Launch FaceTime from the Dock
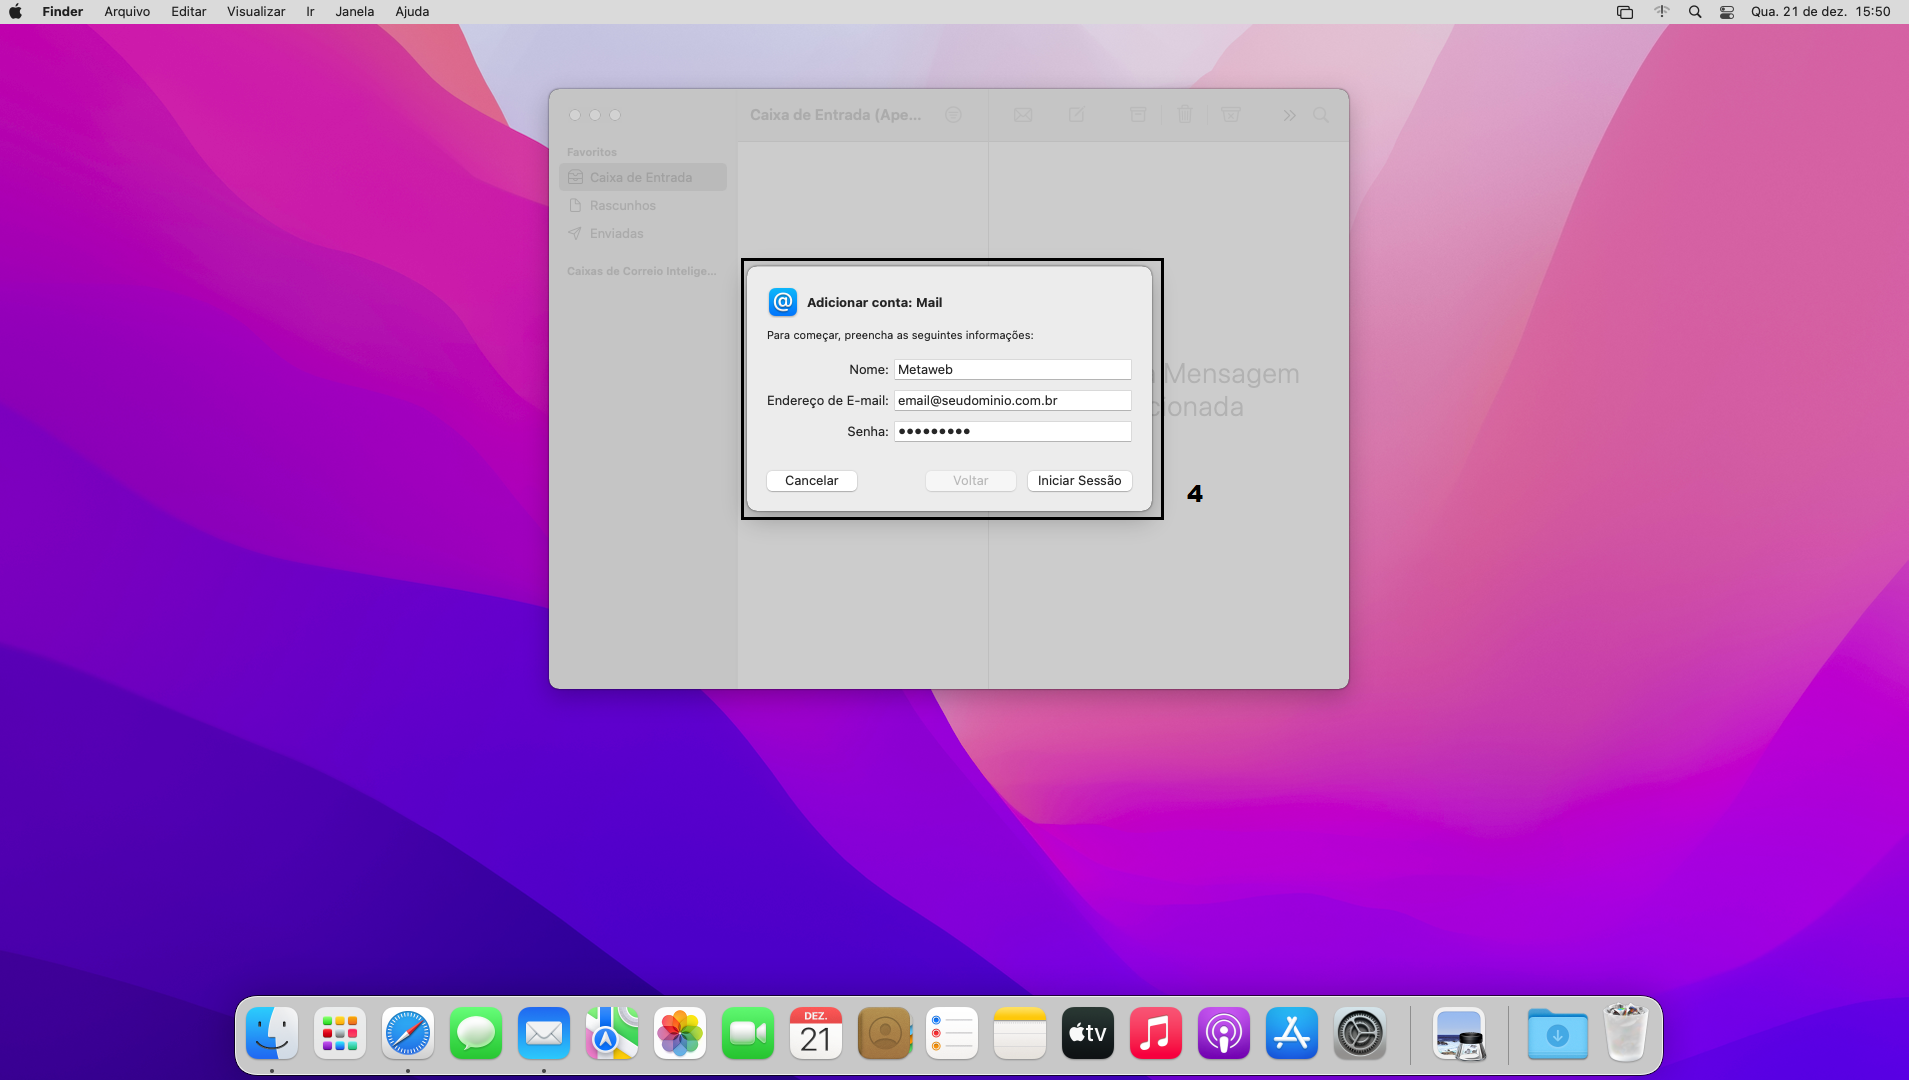The width and height of the screenshot is (1909, 1080). coord(748,1034)
